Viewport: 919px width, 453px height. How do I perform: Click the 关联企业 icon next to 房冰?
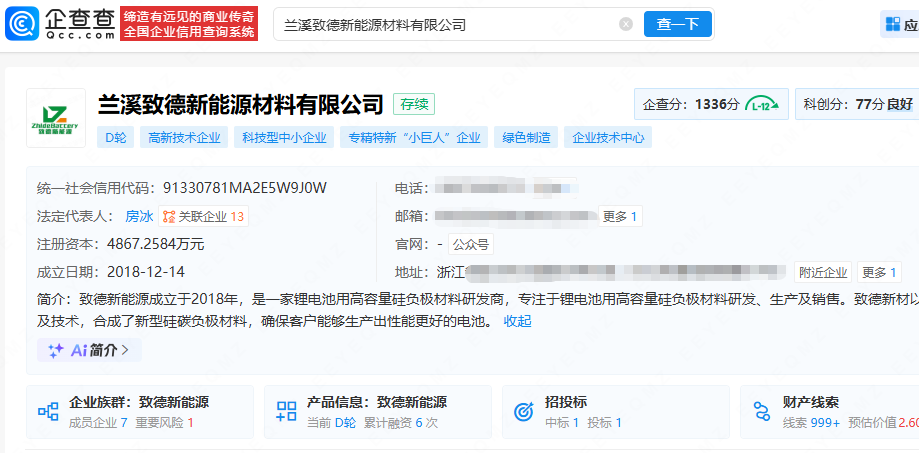coord(168,216)
